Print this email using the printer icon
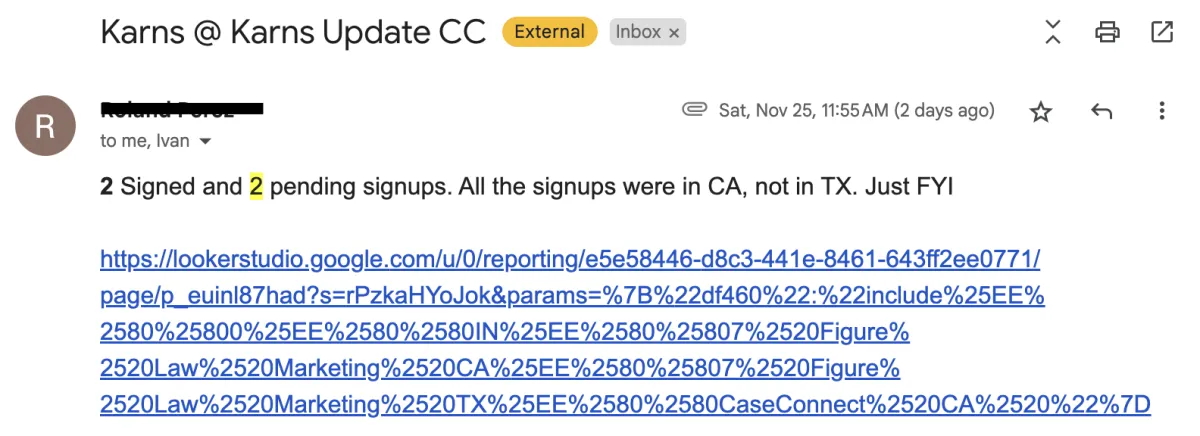Image resolution: width=1200 pixels, height=436 pixels. coord(1107,32)
